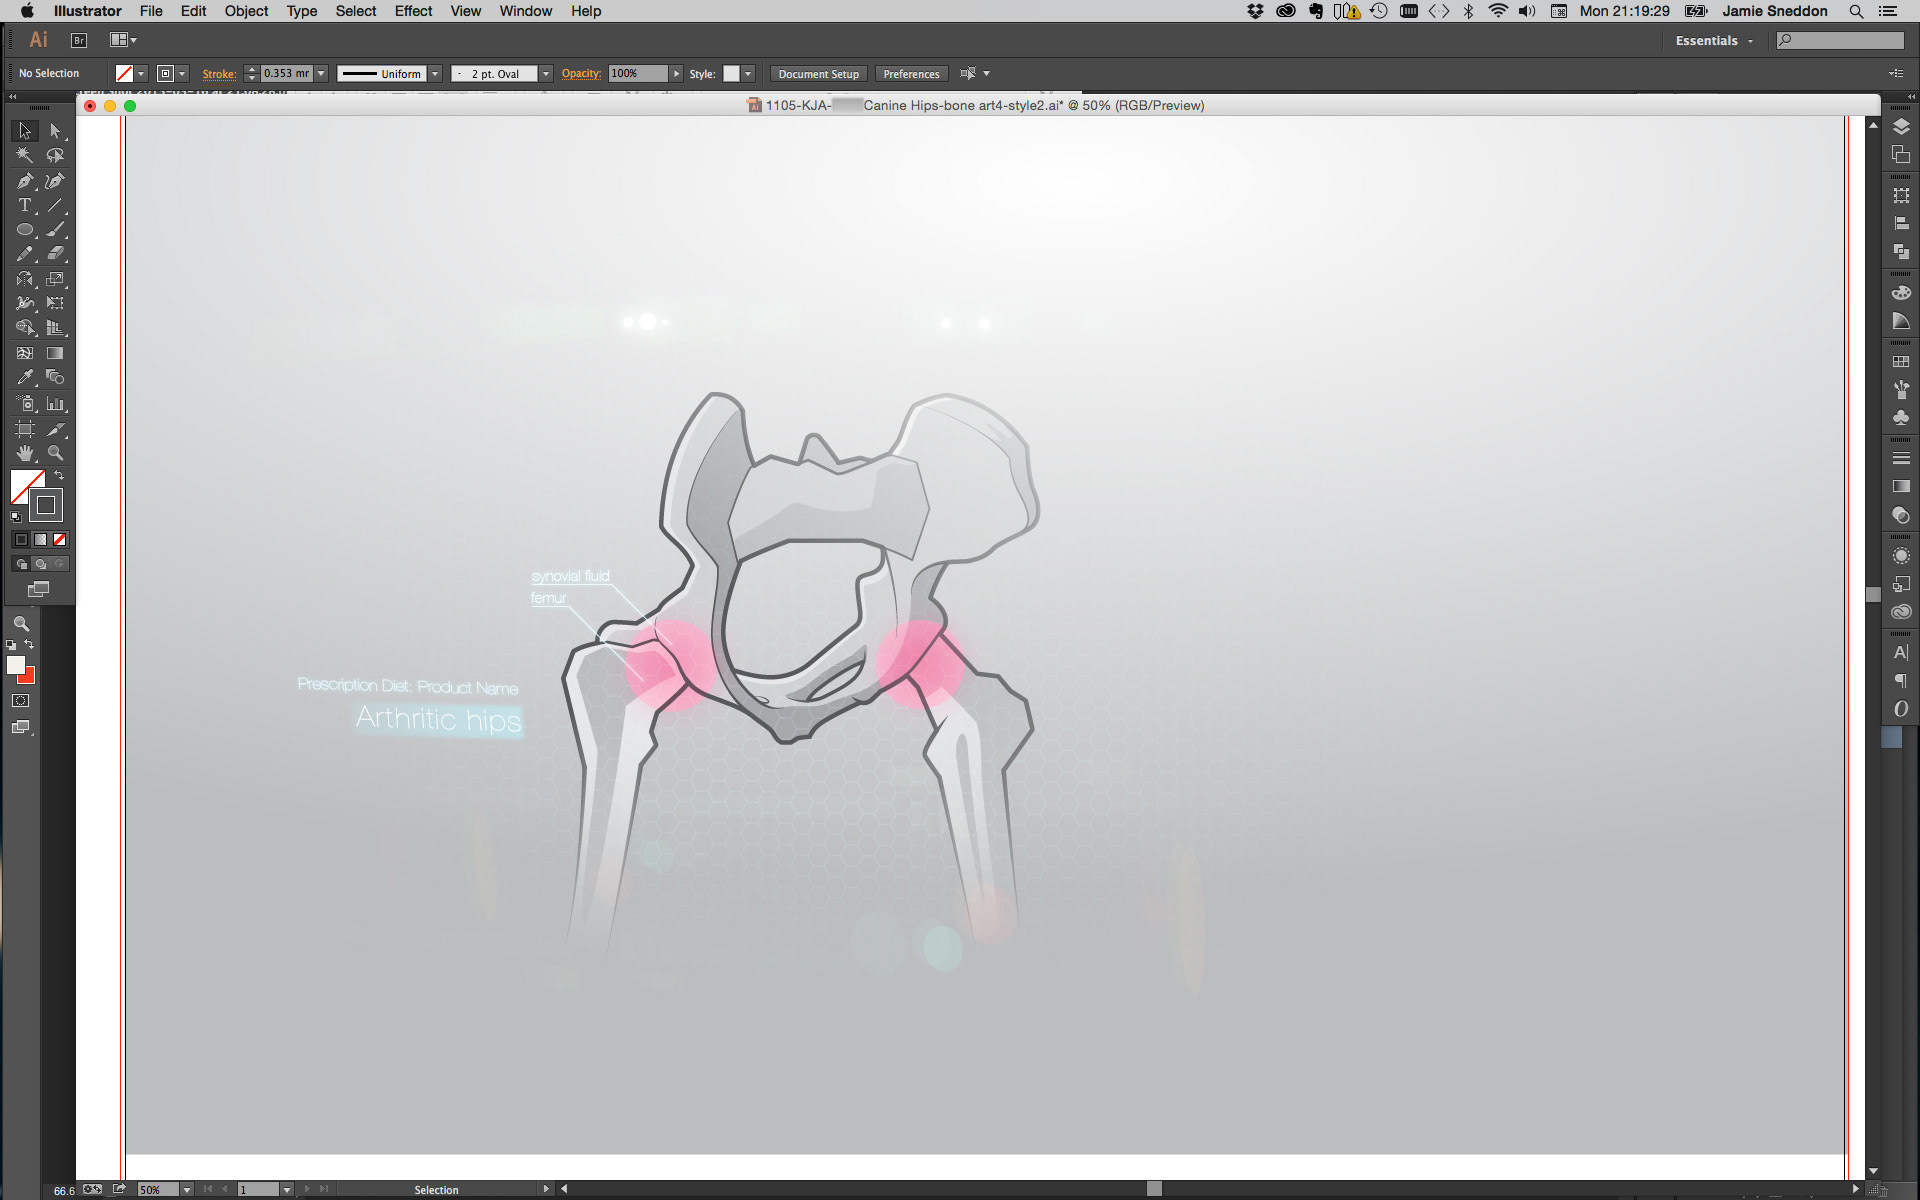
Task: Click the Style swatch in control bar
Action: [x=731, y=74]
